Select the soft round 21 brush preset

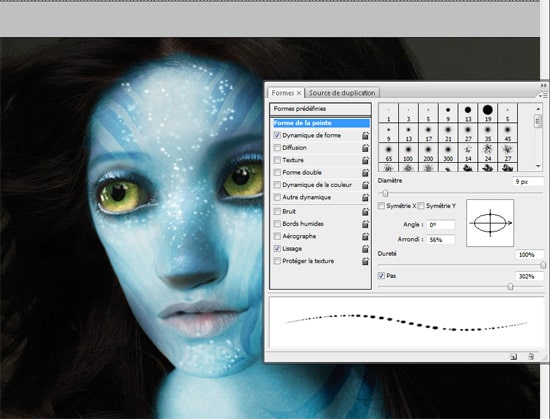(x=448, y=133)
